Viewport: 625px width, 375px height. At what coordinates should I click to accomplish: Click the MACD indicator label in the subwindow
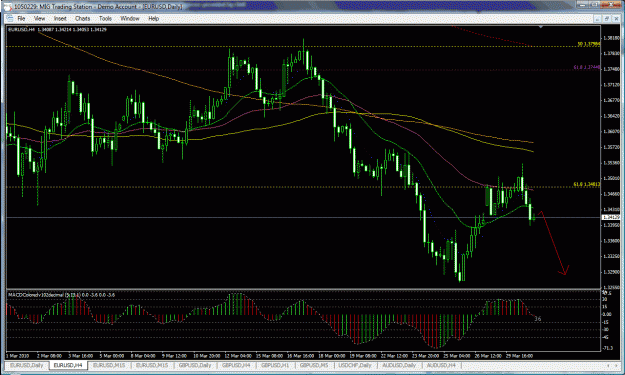coord(61,295)
